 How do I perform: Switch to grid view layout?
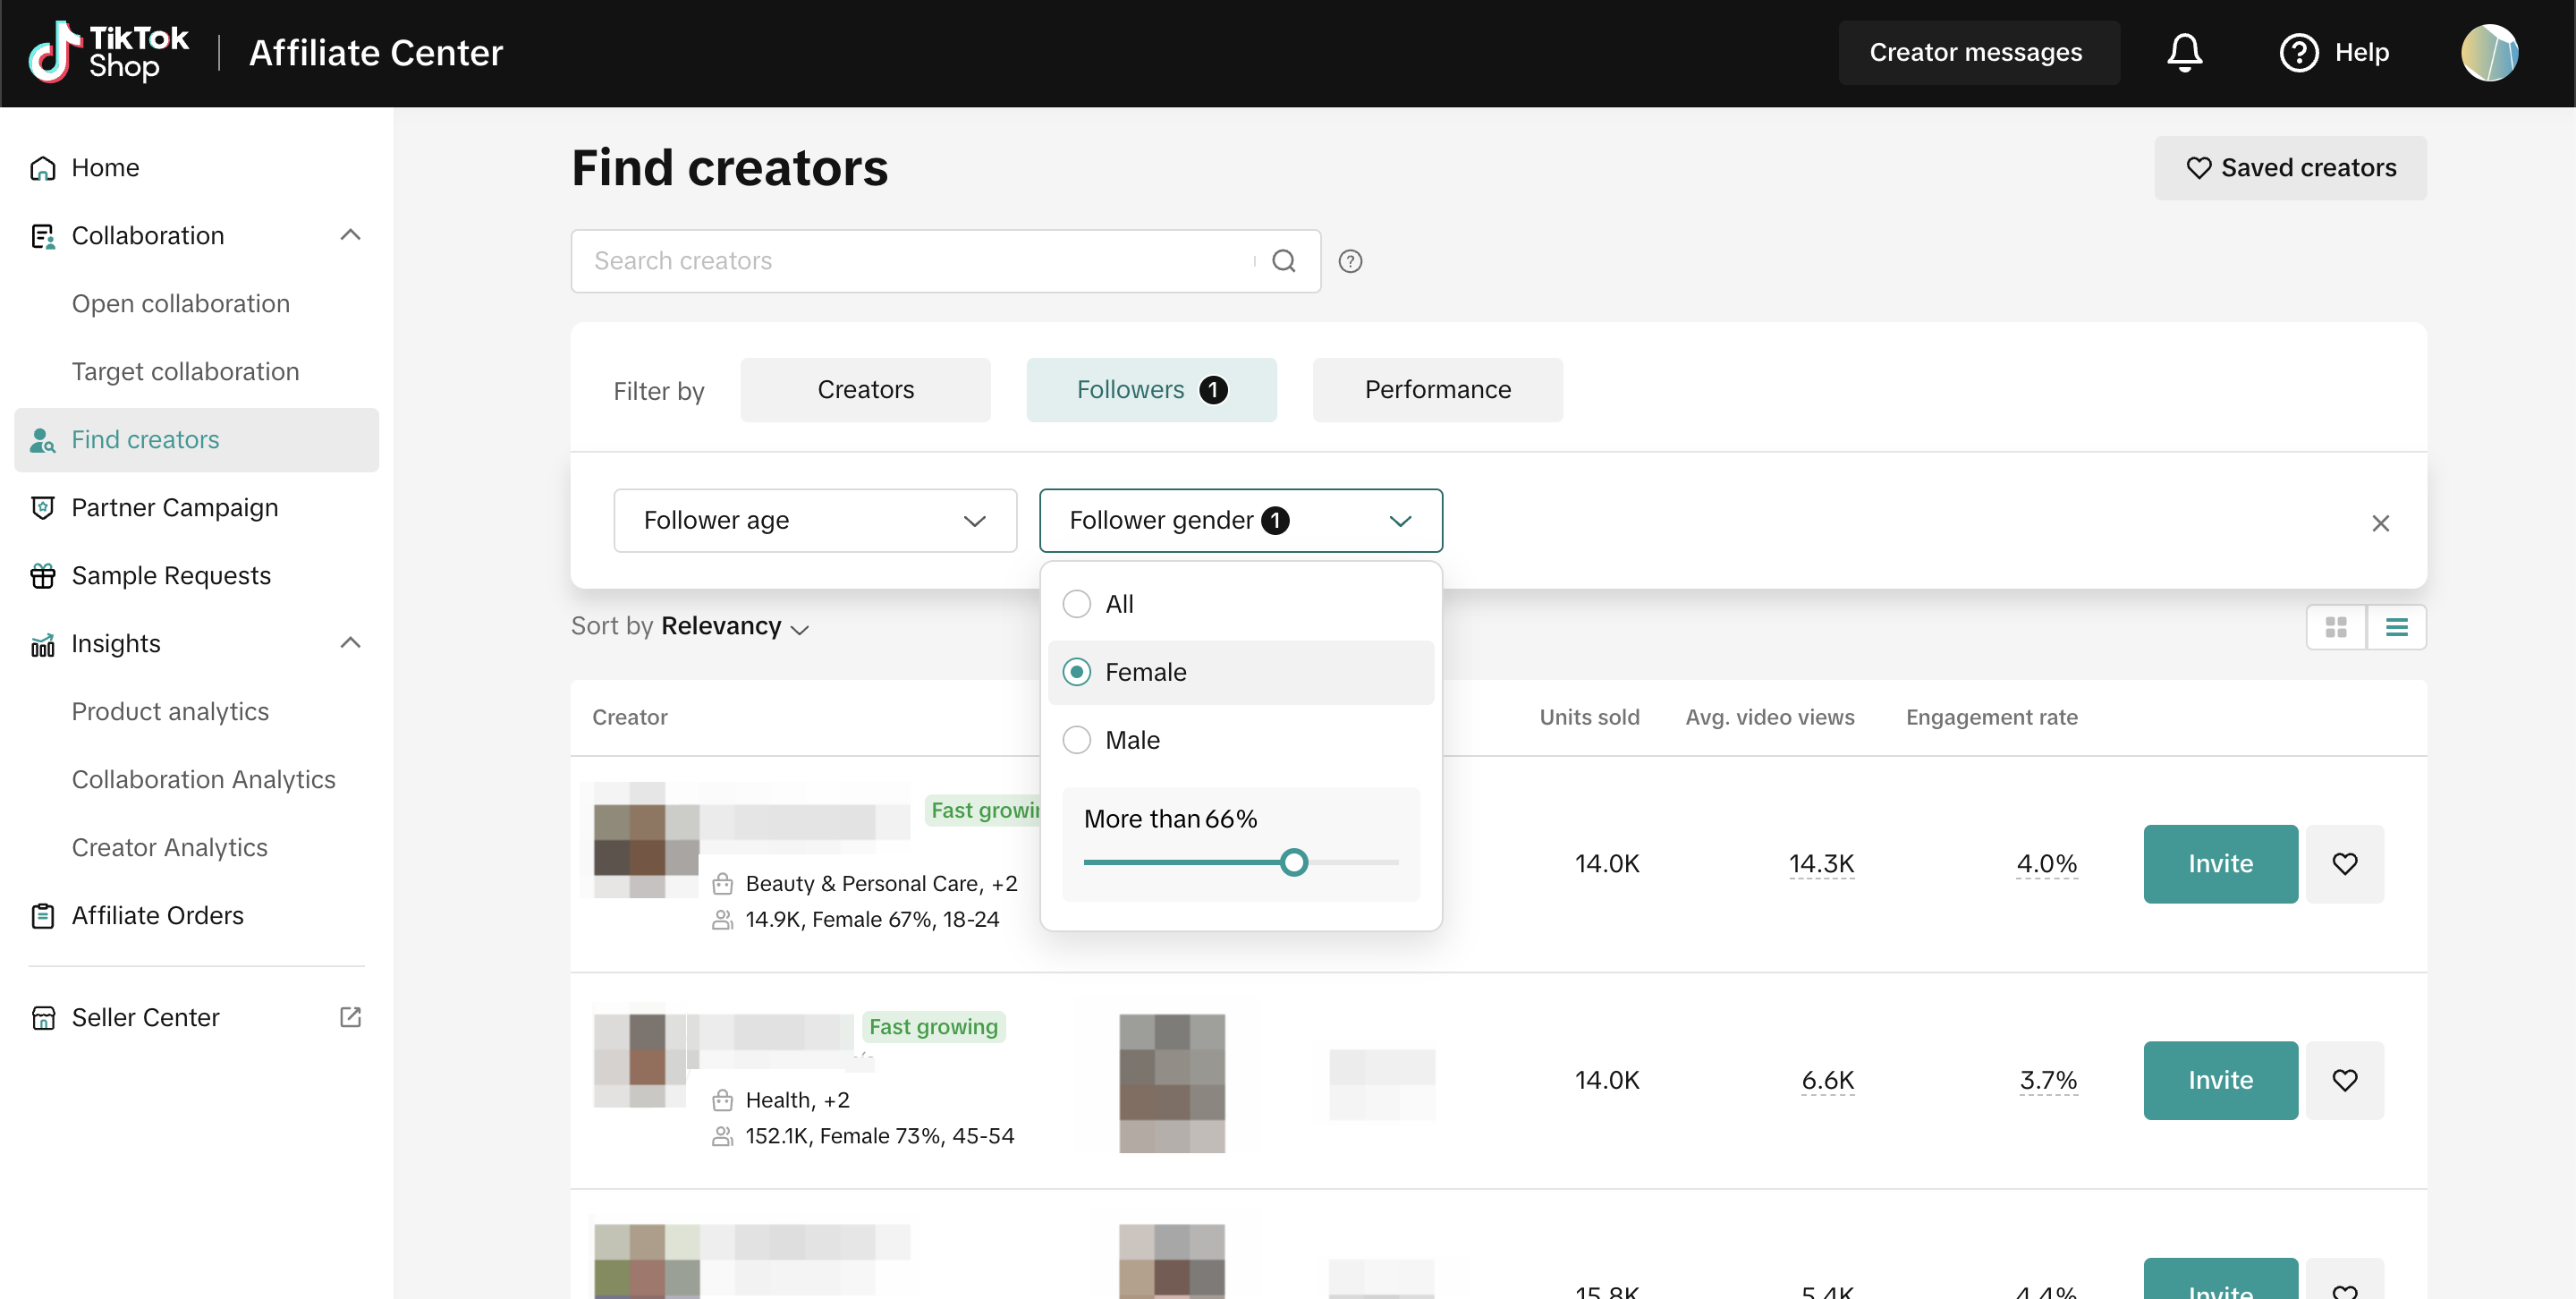click(2336, 627)
